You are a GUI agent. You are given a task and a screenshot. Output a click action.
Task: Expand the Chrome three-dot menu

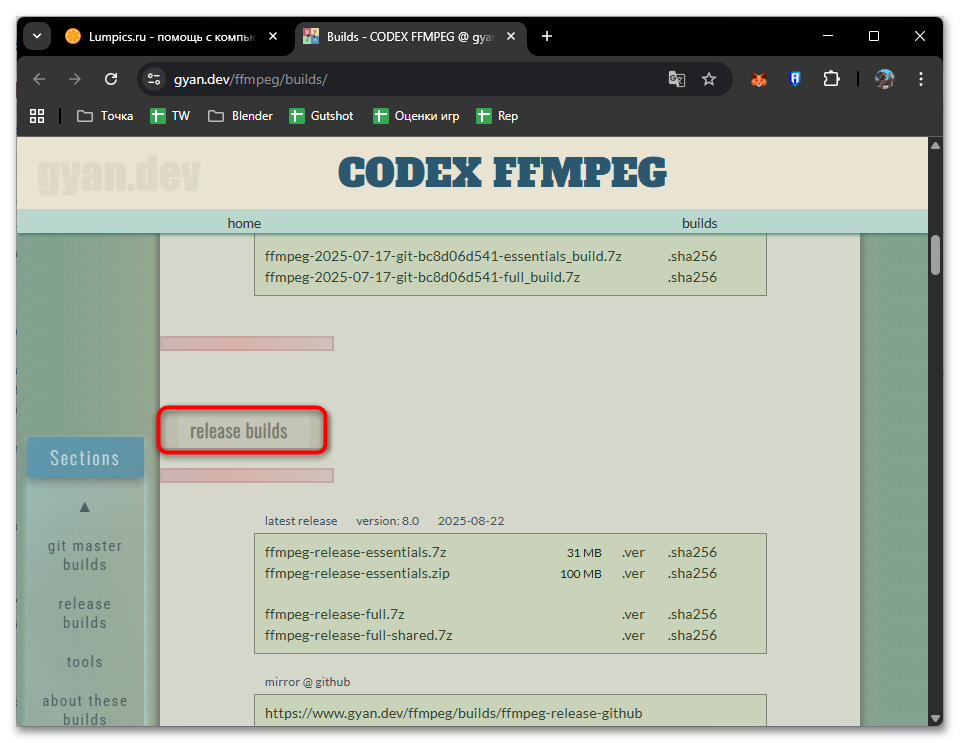(921, 78)
